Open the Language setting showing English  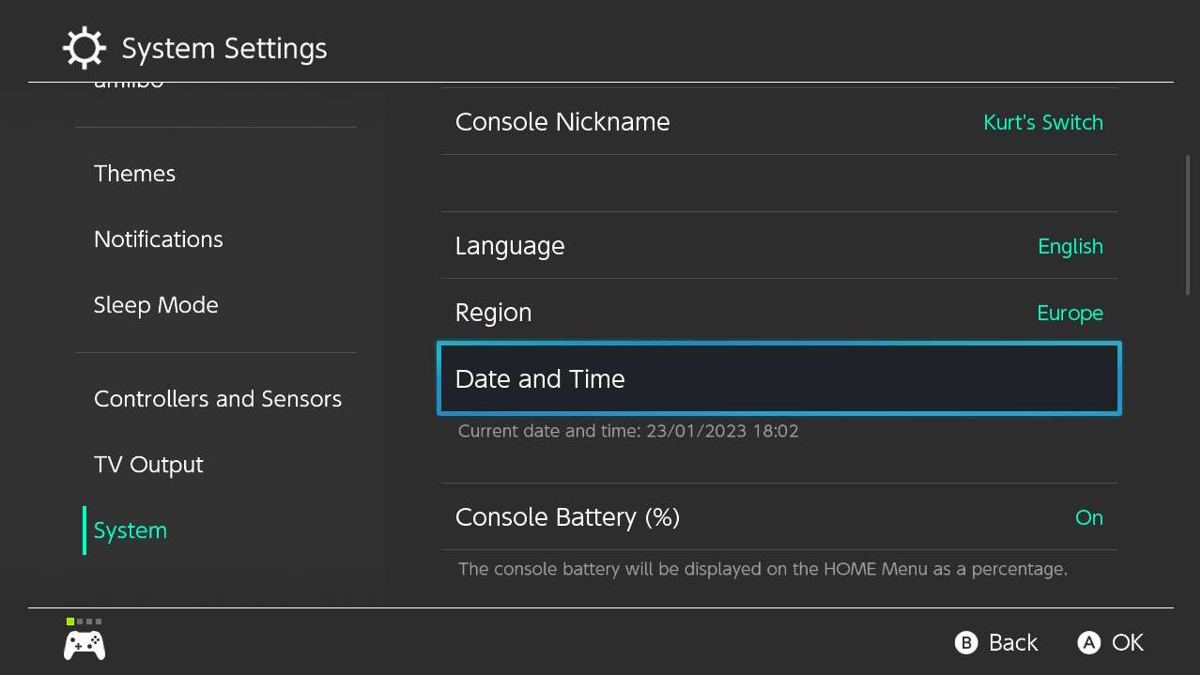[x=778, y=246]
